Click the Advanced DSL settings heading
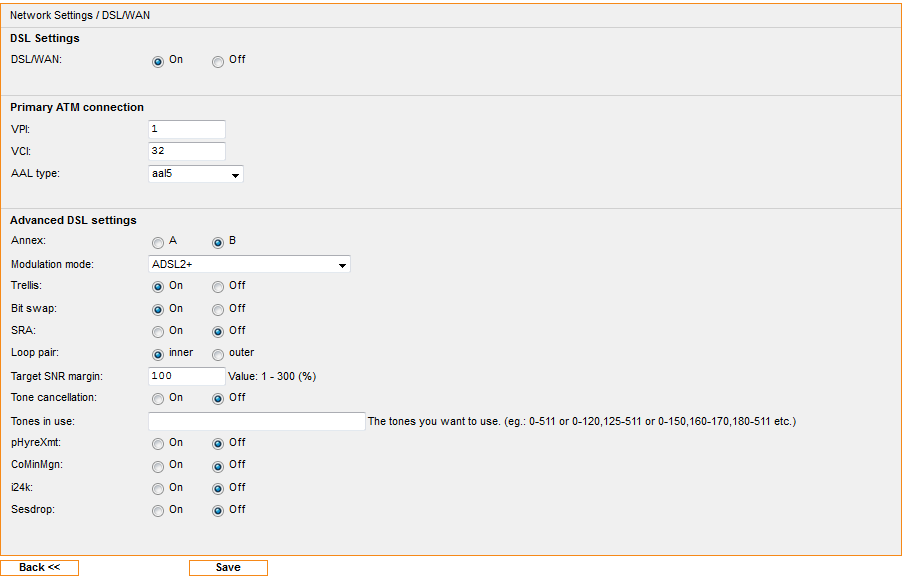Screen dimensions: 903x587 (x=73, y=220)
